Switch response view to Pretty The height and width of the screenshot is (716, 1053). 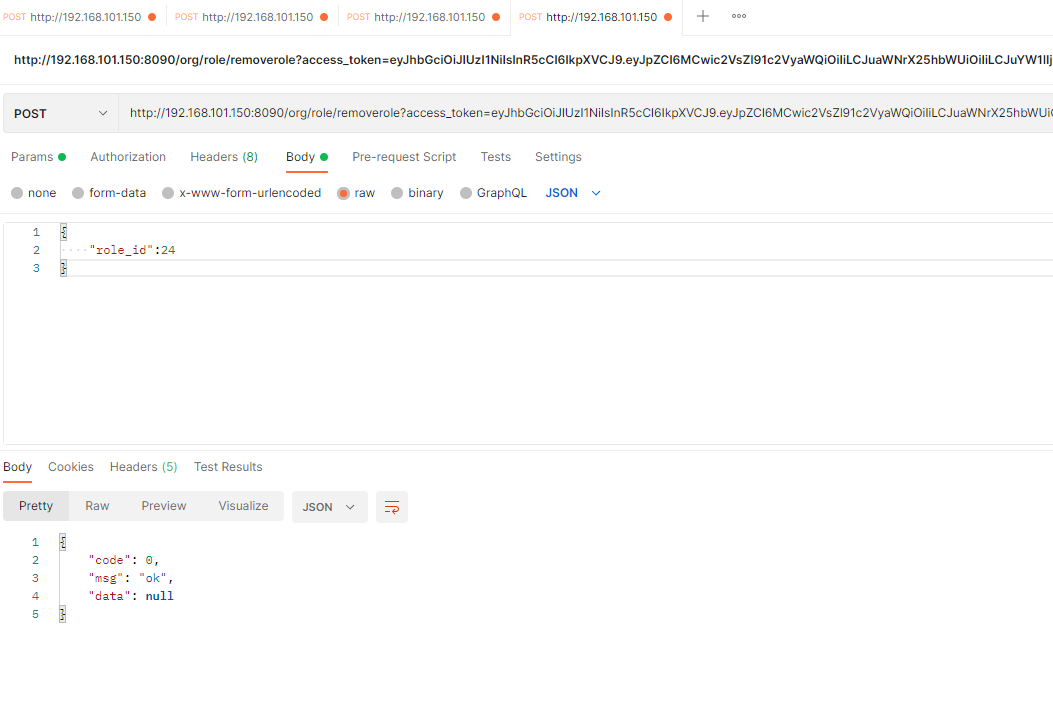[x=36, y=506]
